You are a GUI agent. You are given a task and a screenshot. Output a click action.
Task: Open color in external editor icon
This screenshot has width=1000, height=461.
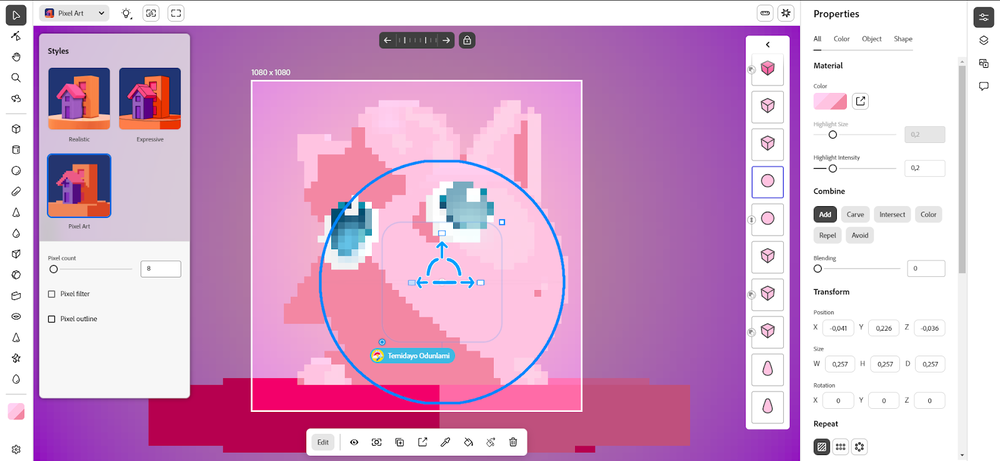tap(860, 101)
